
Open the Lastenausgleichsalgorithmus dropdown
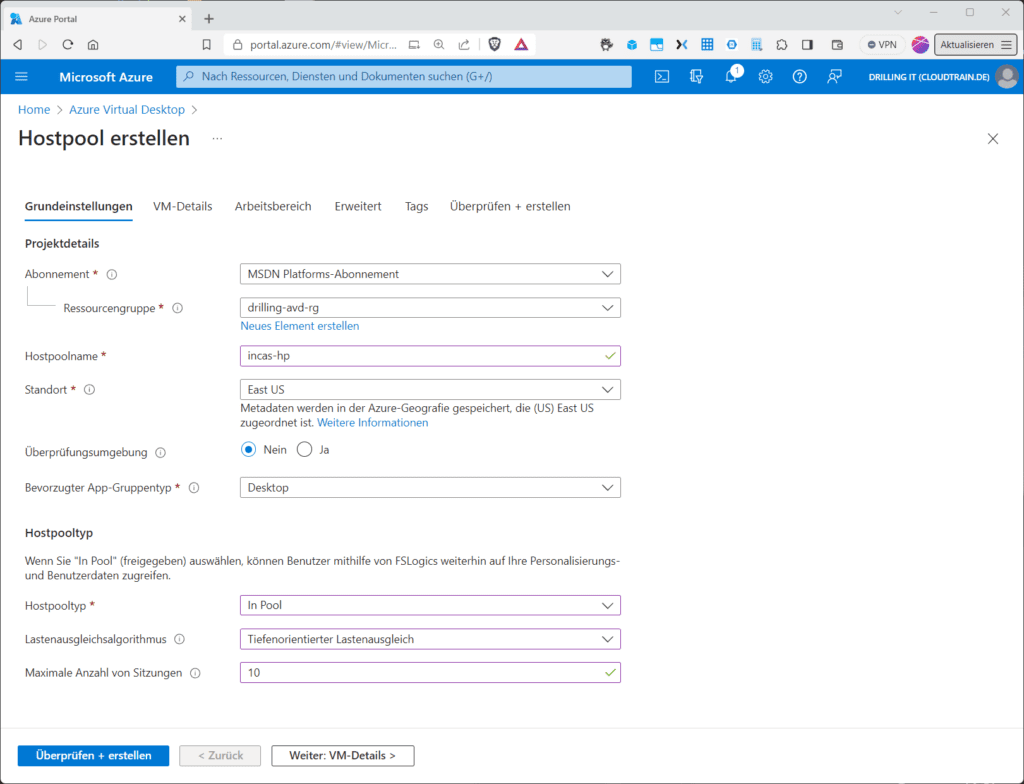(x=430, y=639)
